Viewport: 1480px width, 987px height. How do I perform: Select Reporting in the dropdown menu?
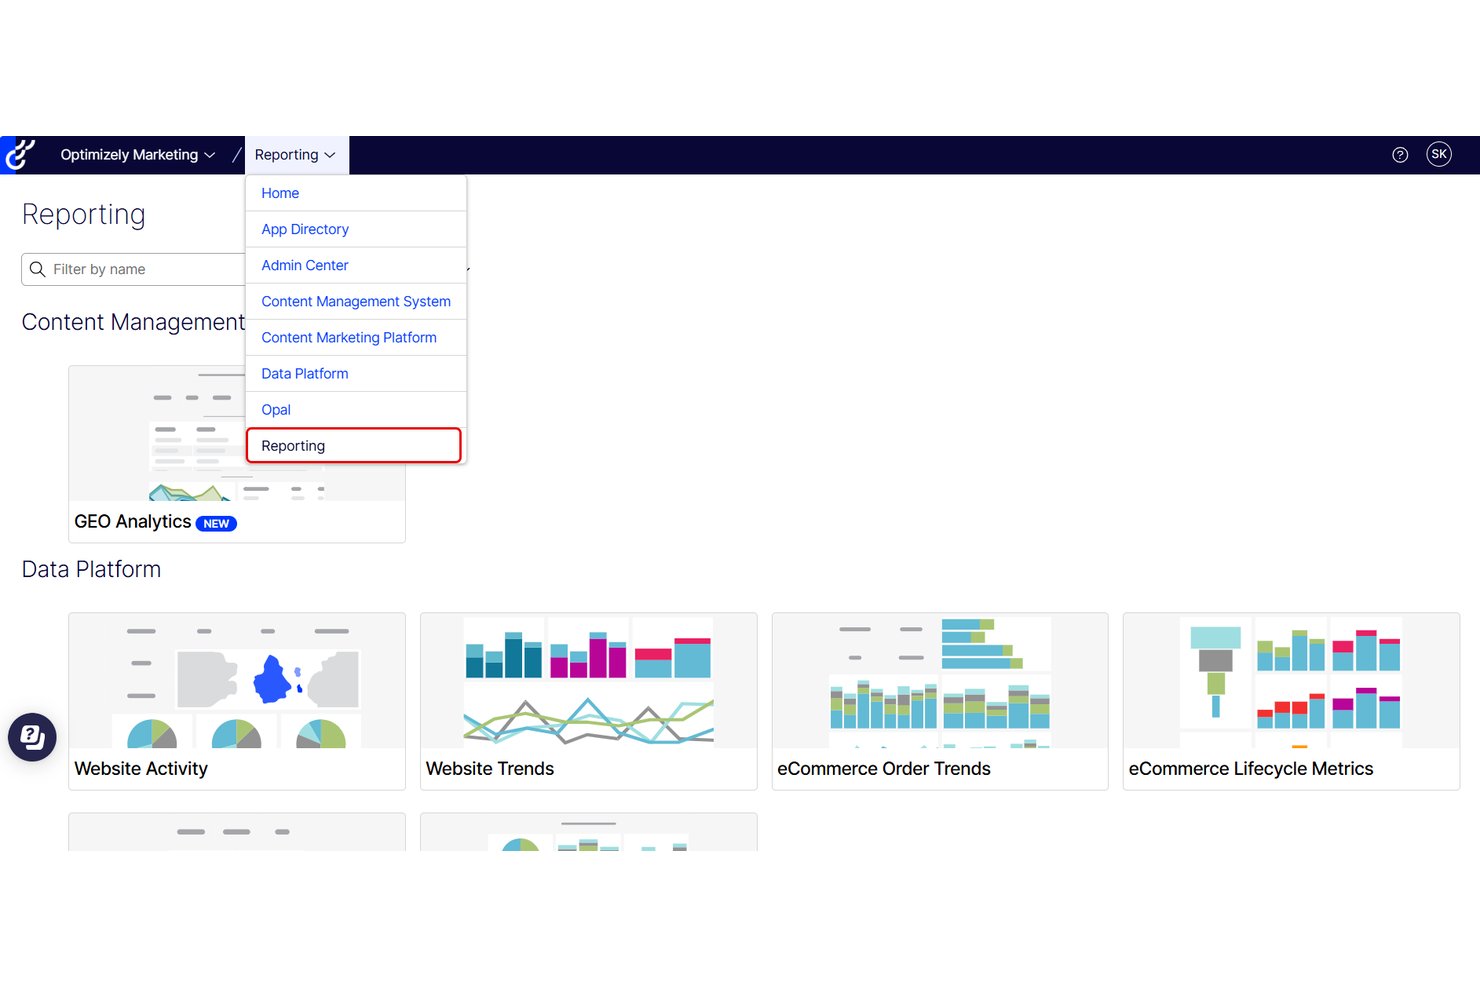point(354,446)
